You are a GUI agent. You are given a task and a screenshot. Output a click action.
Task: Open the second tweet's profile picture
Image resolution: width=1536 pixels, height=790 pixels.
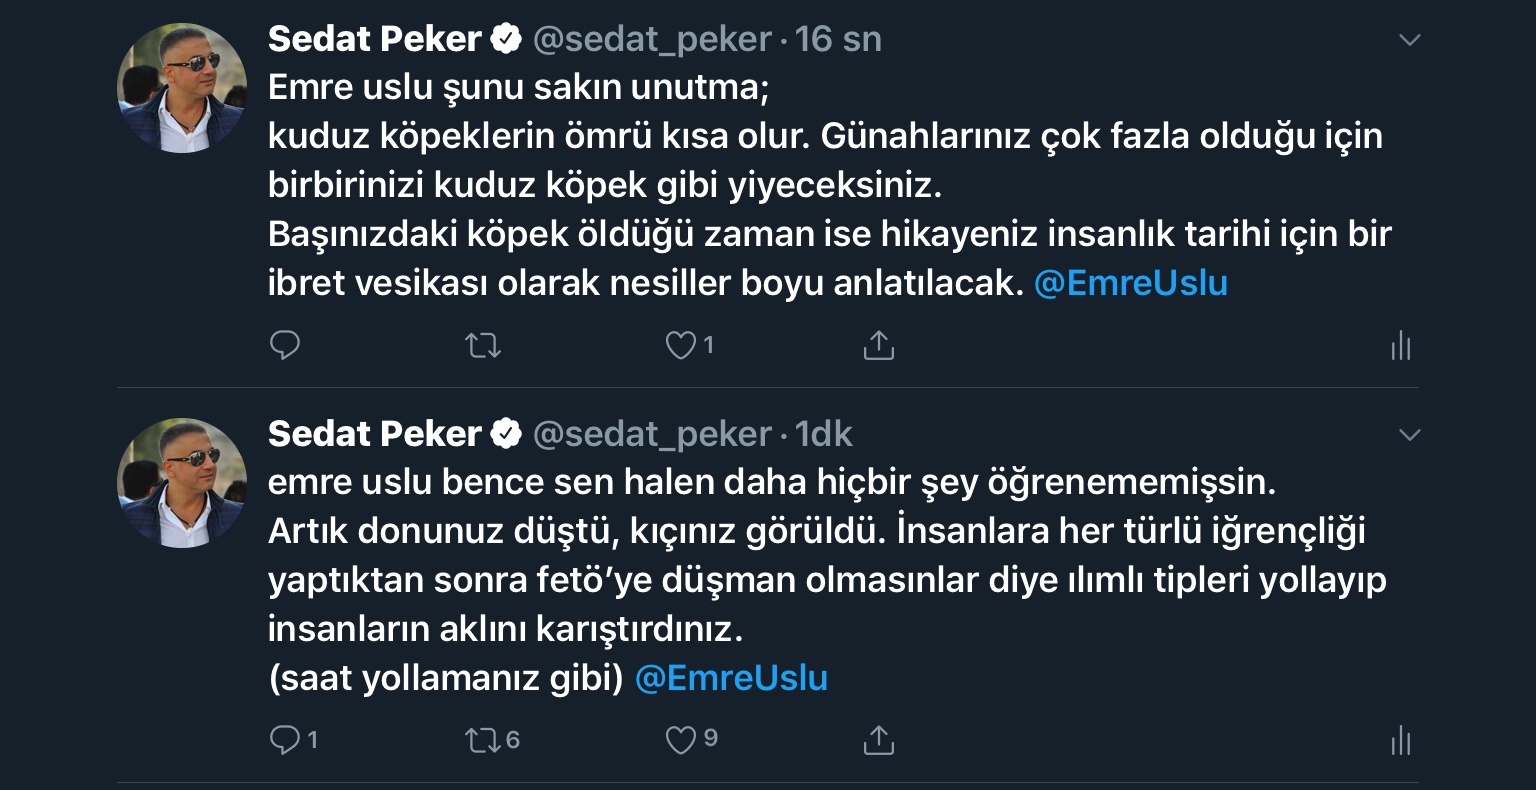point(182,482)
